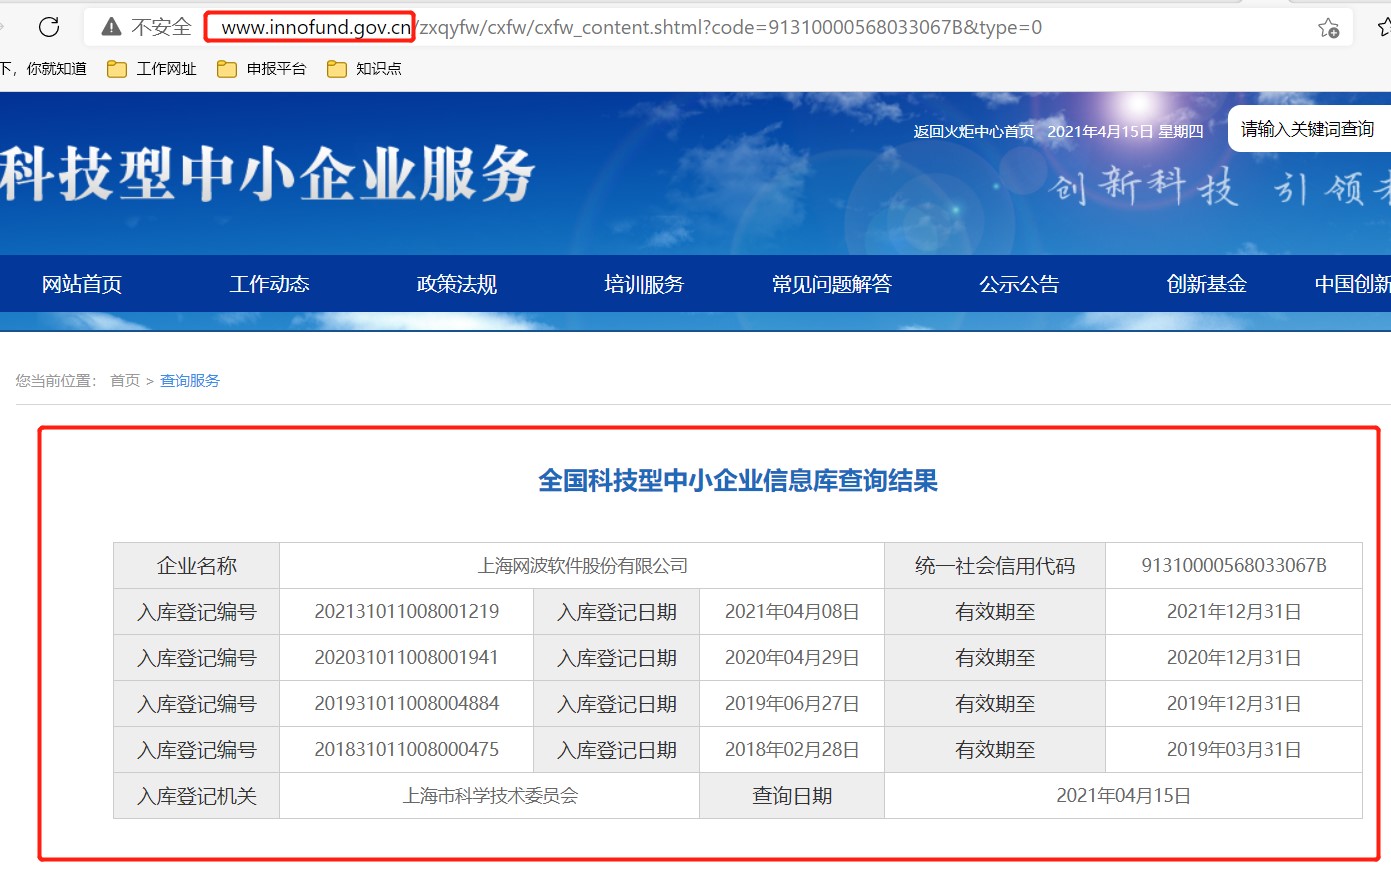Click validity date 2020年12月31日

click(1234, 658)
